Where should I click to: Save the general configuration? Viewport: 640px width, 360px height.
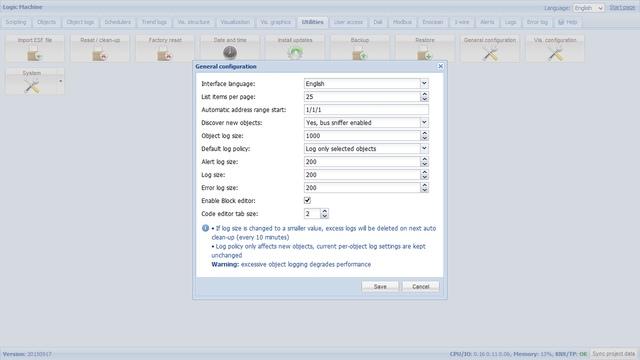point(380,287)
